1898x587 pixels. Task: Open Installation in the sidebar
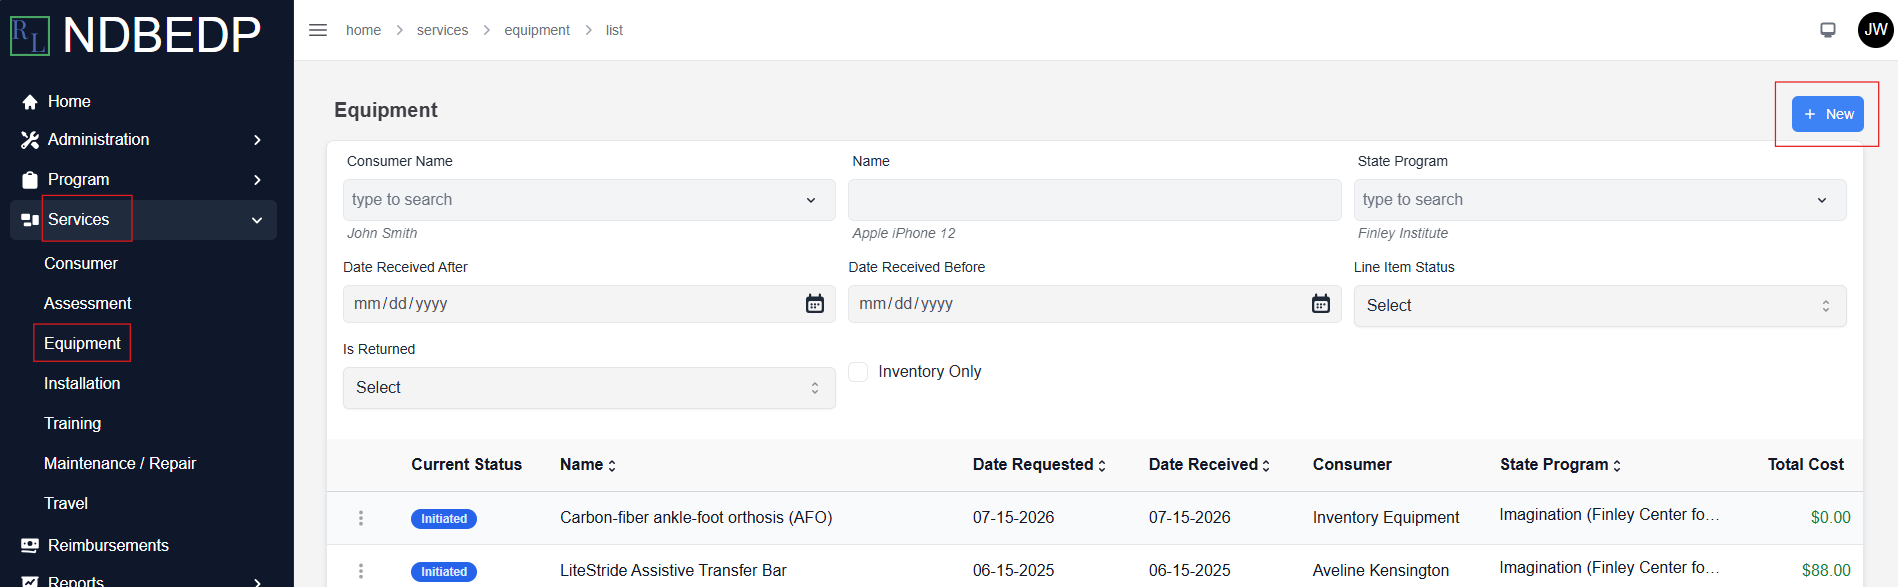pos(82,384)
